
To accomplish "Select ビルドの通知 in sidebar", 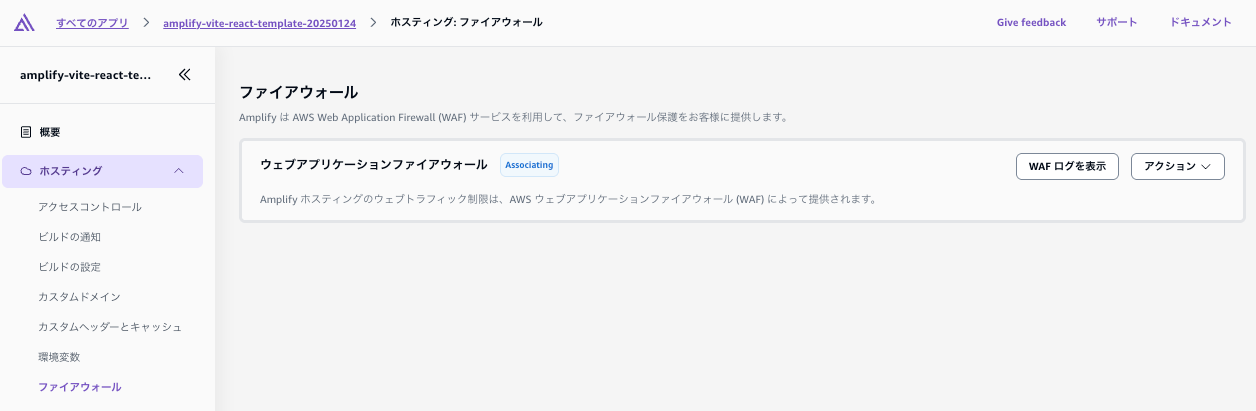I will [x=69, y=237].
